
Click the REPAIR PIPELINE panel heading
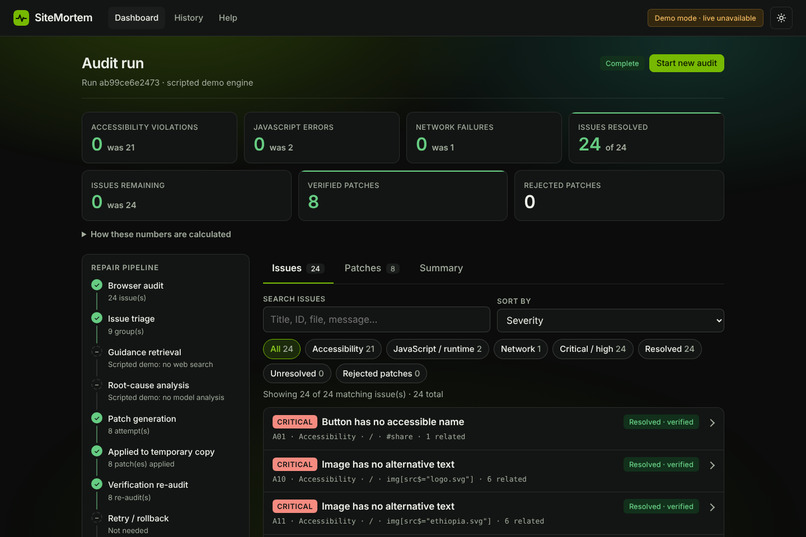click(x=125, y=268)
